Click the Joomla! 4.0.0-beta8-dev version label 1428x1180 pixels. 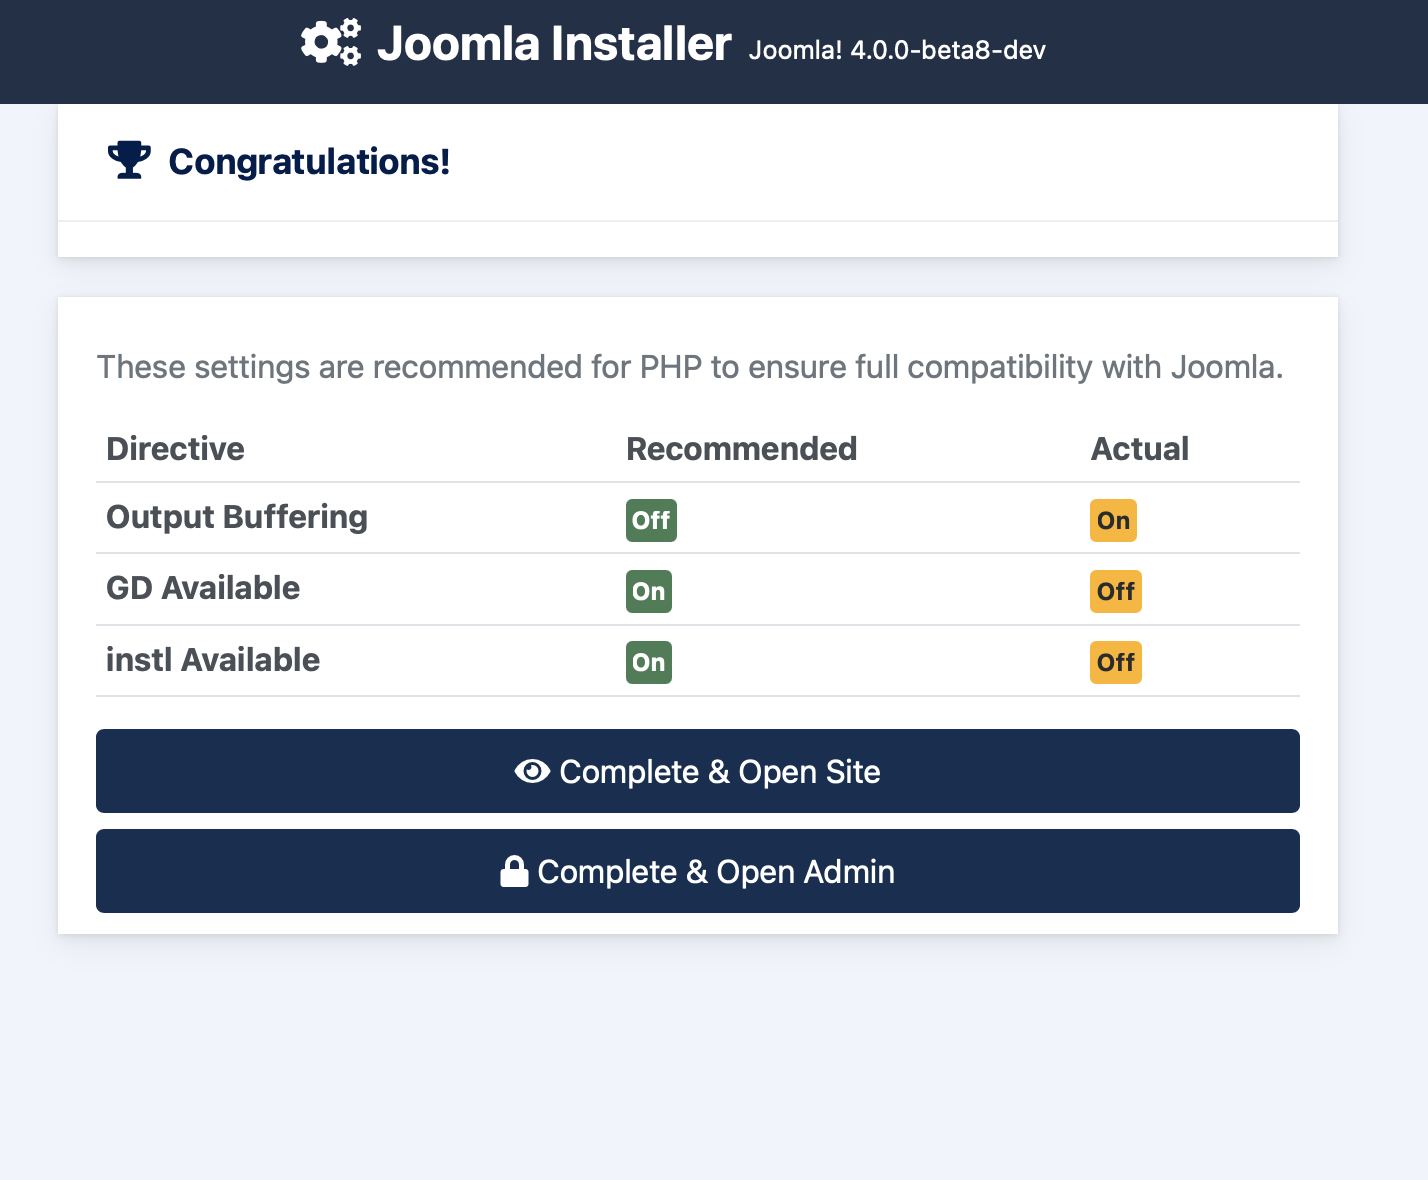897,50
